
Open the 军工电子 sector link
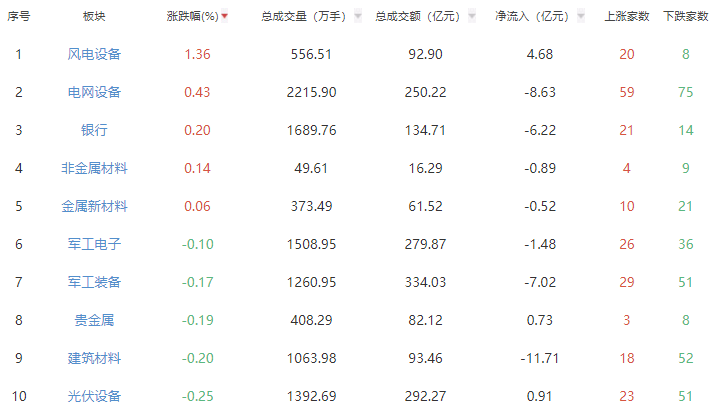94,244
